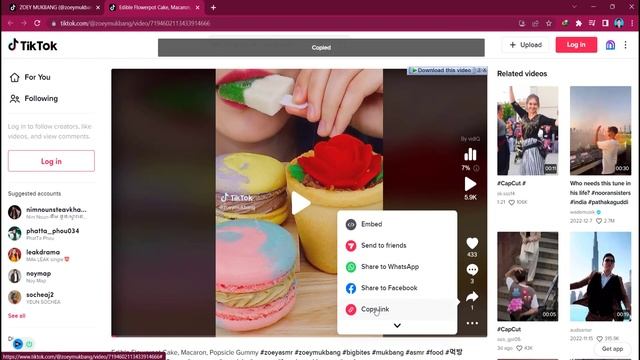Click the #zoeymukbang hashtag

pos(317,352)
